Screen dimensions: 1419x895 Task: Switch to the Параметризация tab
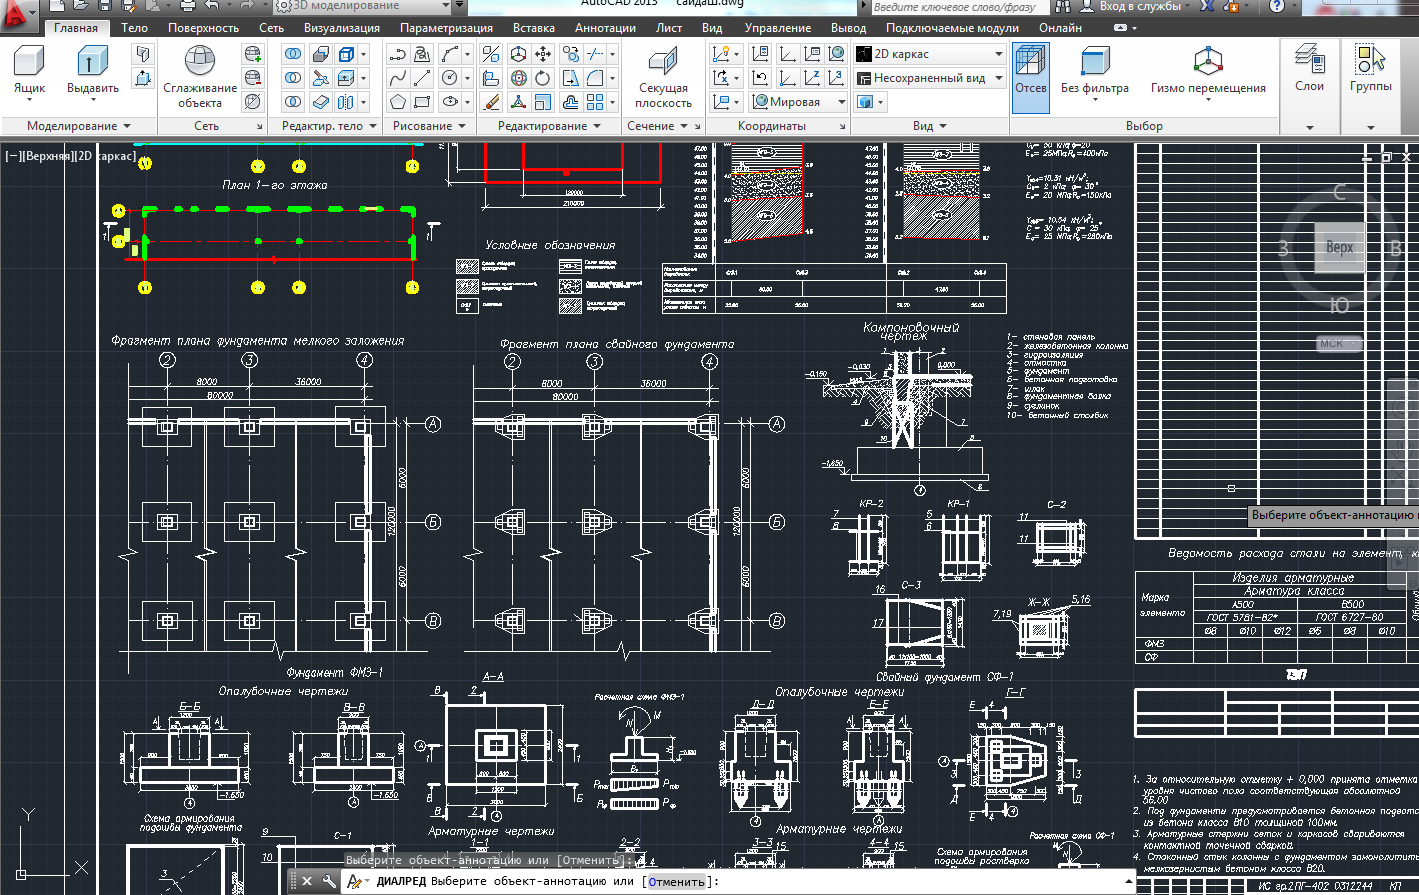(x=446, y=28)
